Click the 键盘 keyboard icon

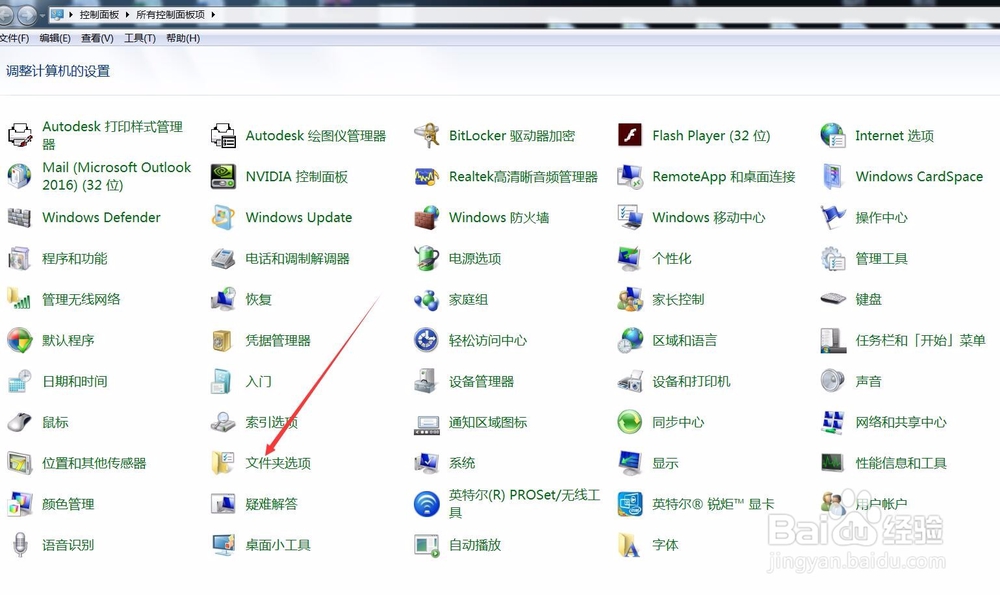click(833, 298)
